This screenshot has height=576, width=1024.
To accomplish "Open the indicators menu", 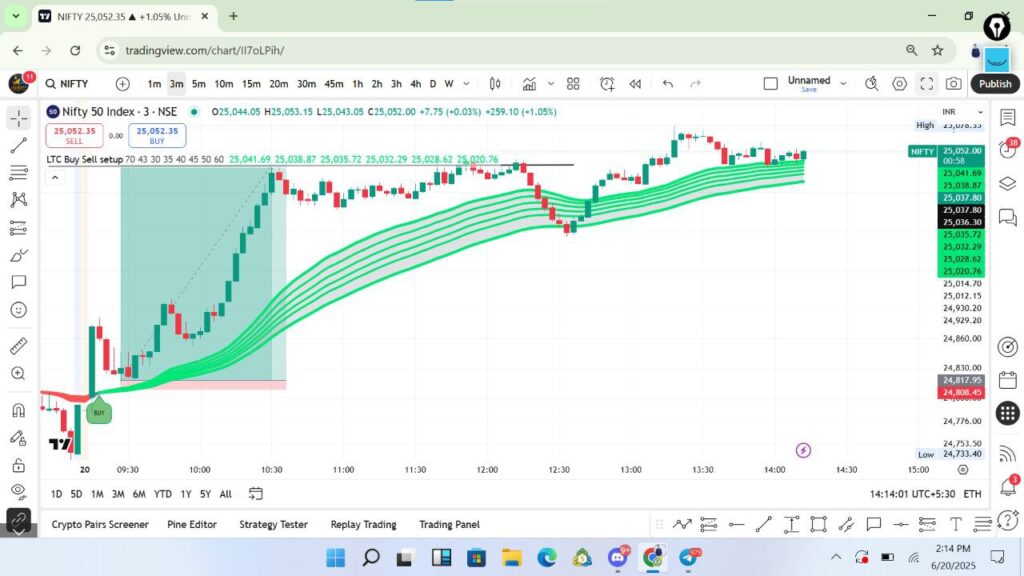I will click(529, 84).
